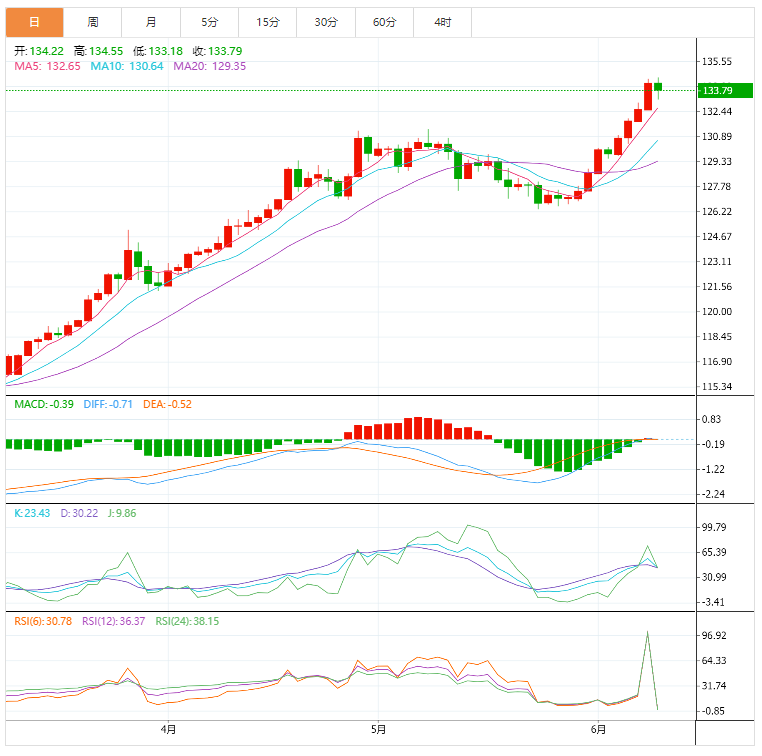Click the 135.55 price axis label
762x756 pixels.
coord(717,61)
